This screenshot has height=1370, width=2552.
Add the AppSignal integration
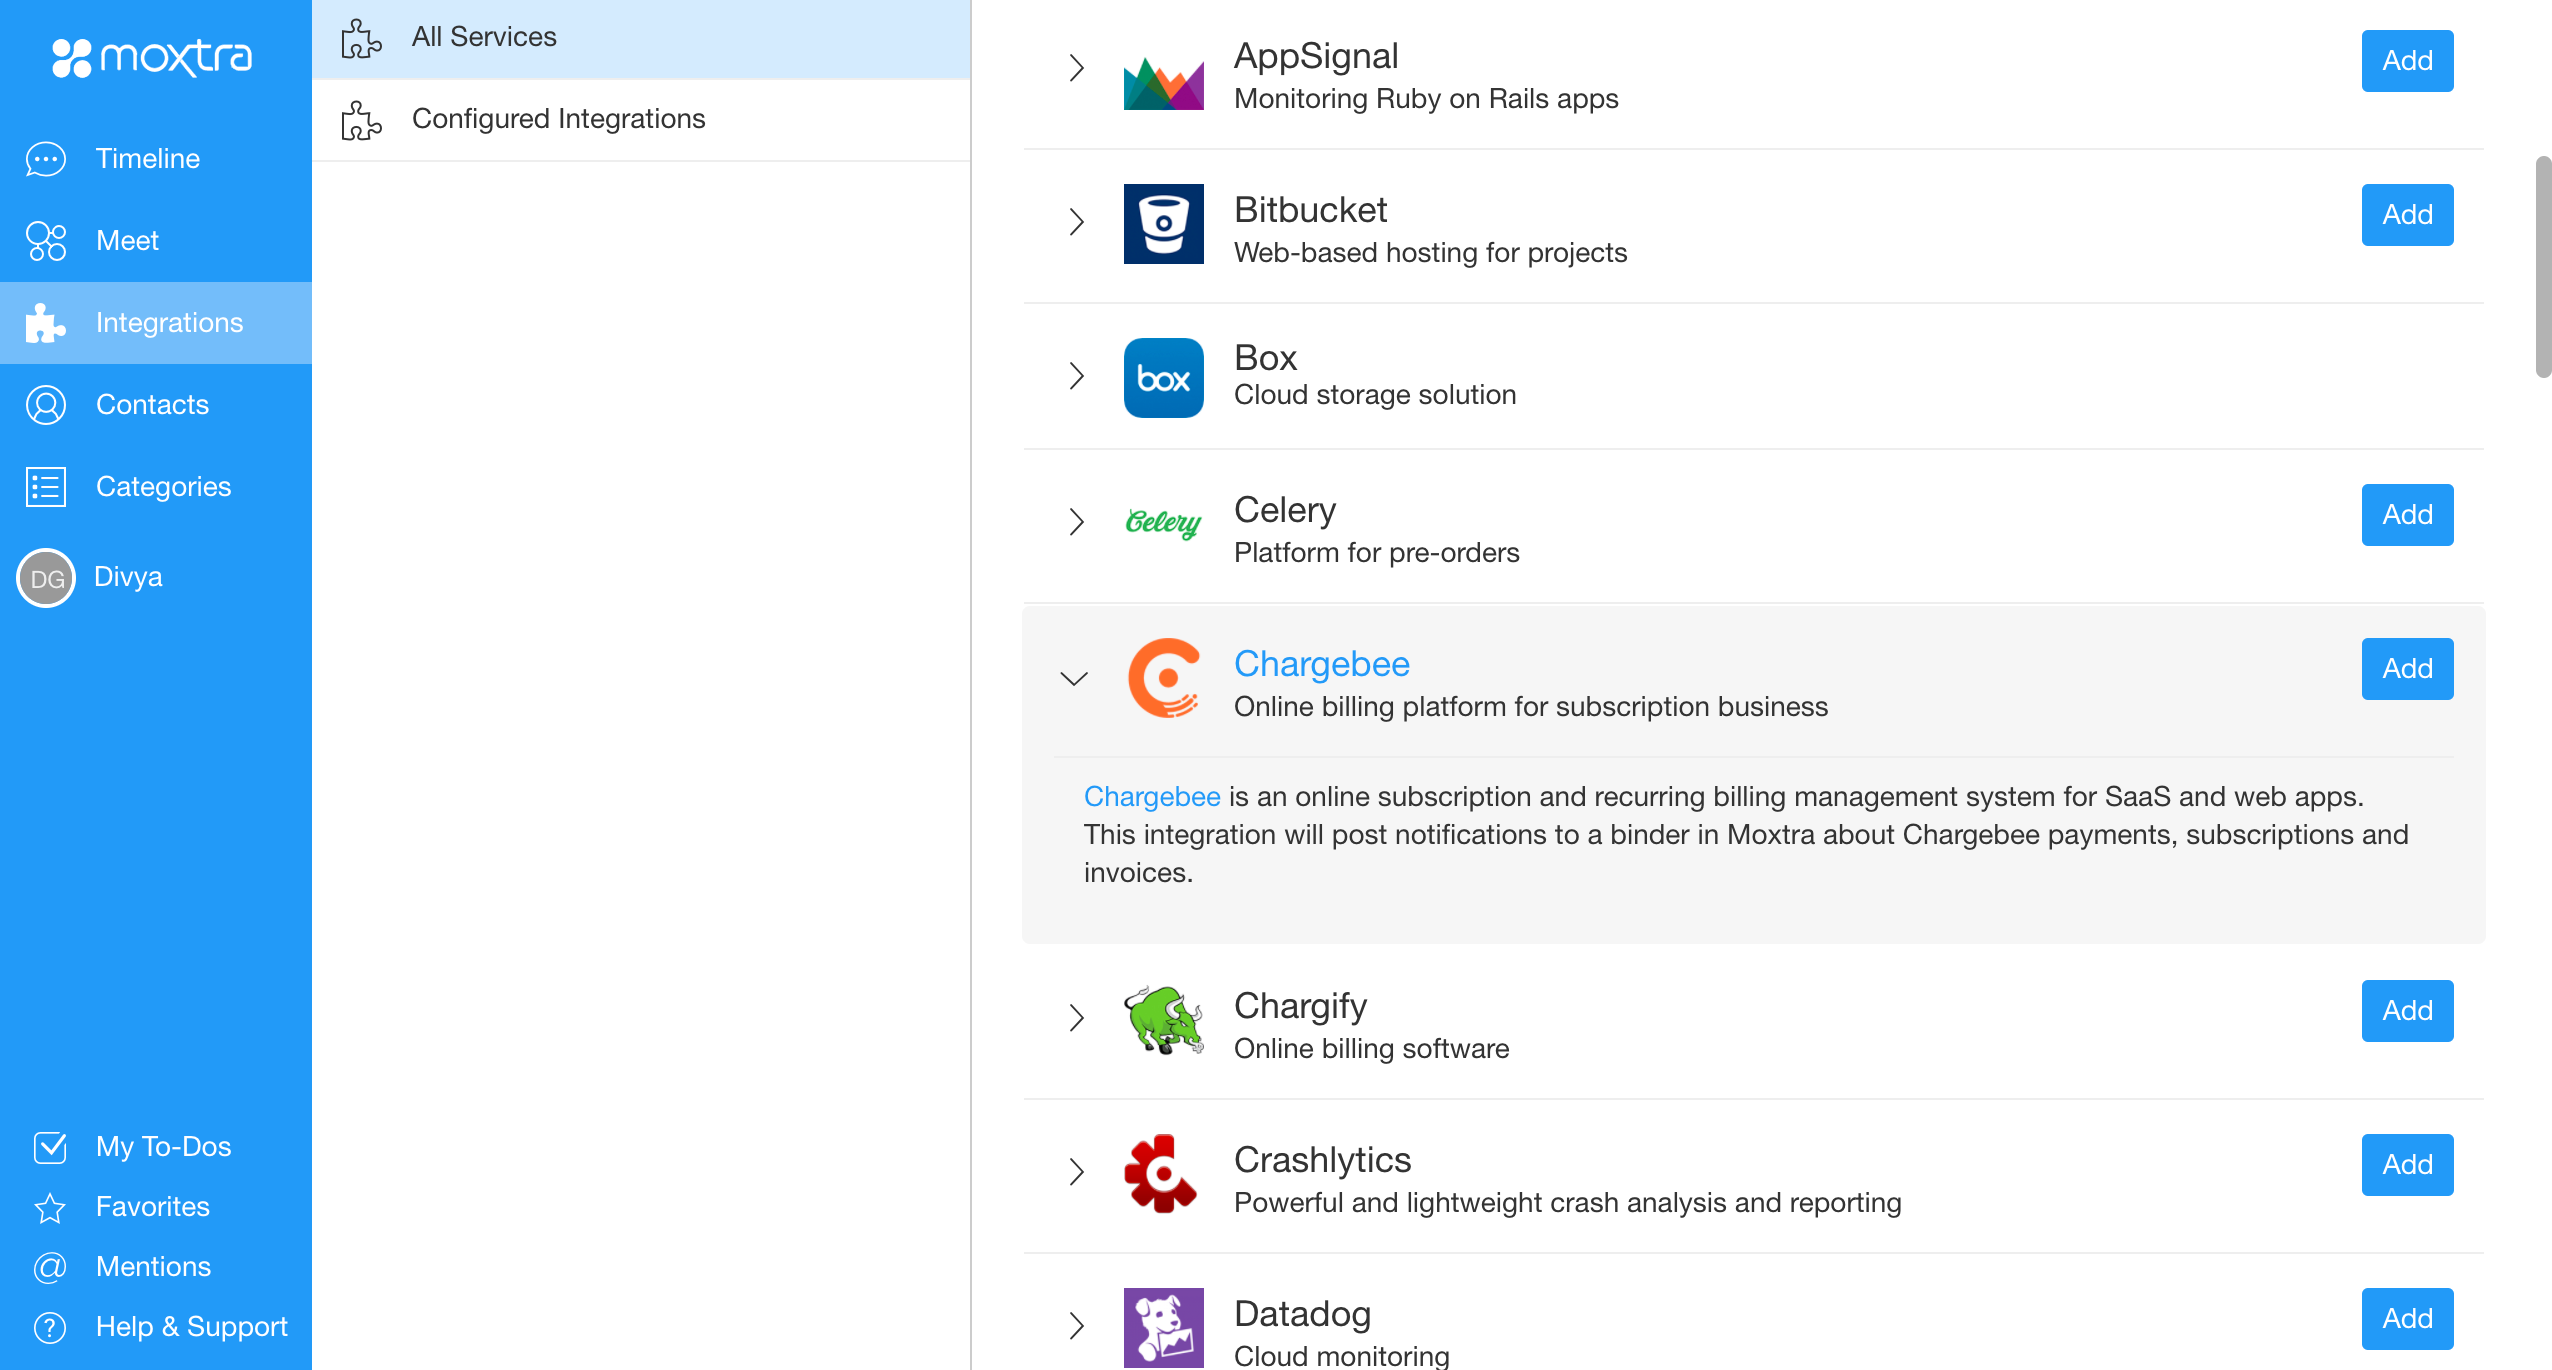[2406, 61]
